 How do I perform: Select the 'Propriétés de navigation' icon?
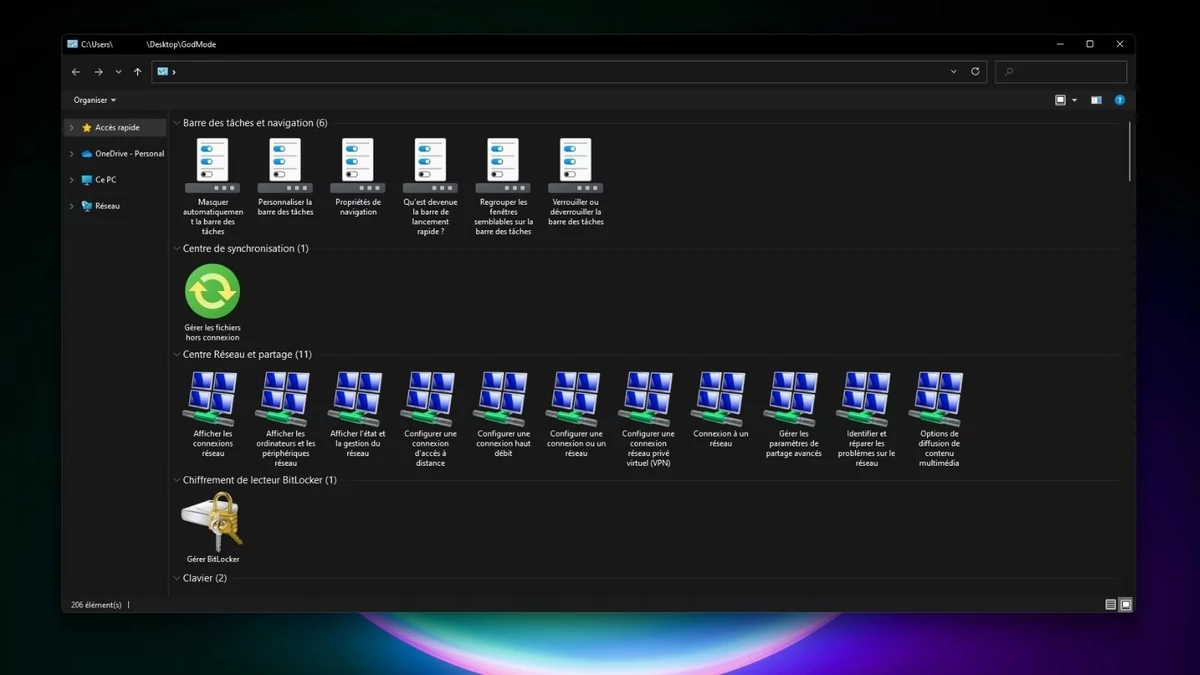click(358, 166)
